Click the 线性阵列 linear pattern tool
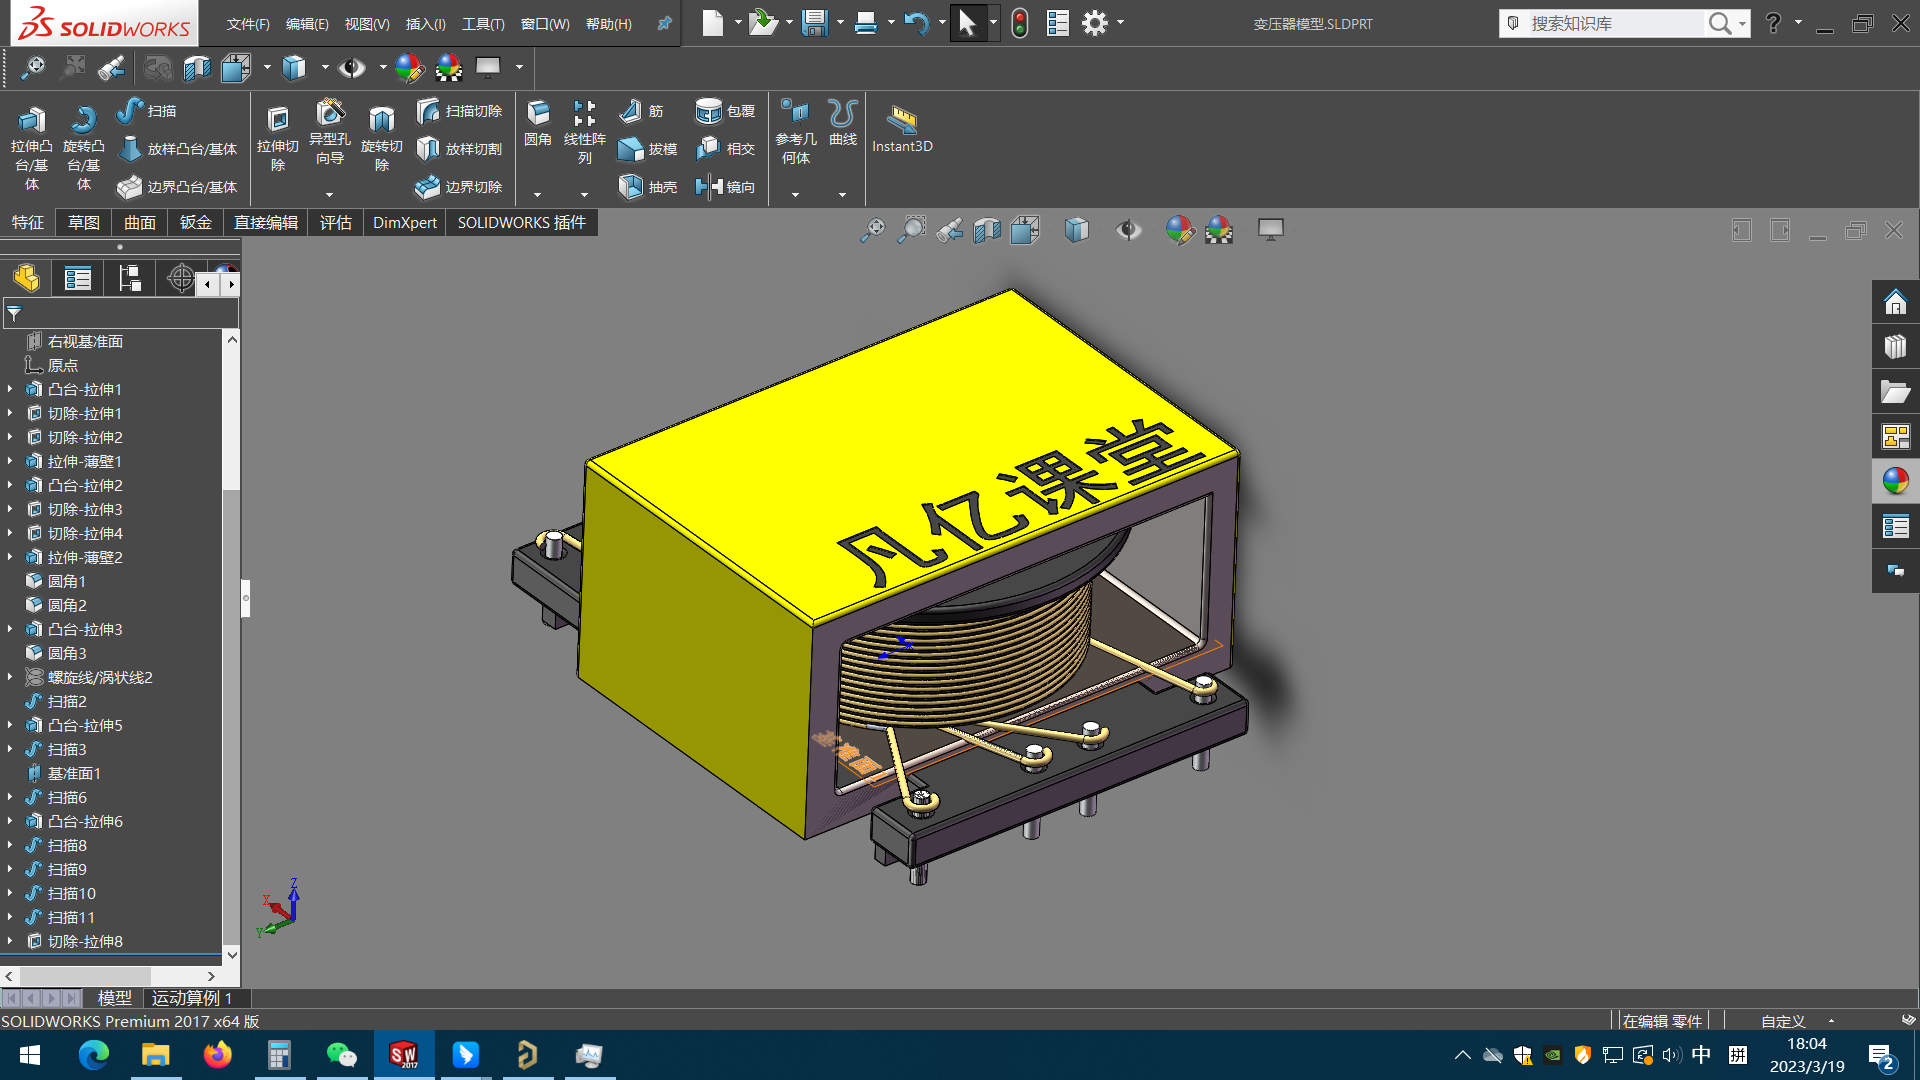The width and height of the screenshot is (1920, 1080). click(x=584, y=131)
